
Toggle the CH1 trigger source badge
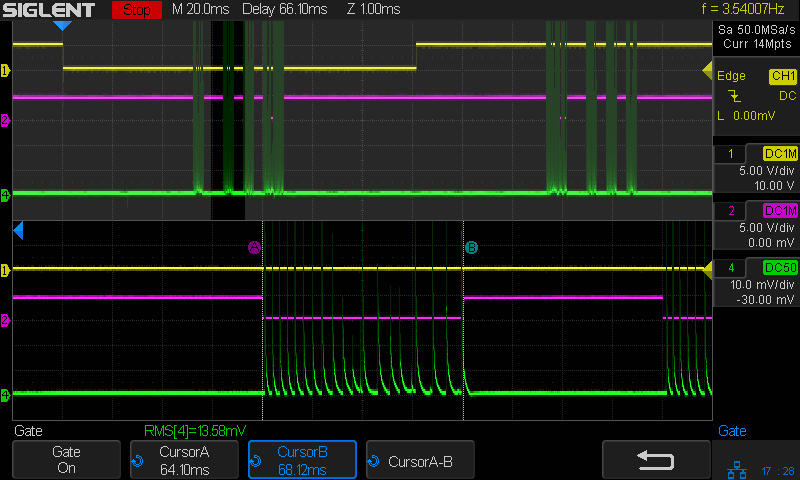click(782, 76)
